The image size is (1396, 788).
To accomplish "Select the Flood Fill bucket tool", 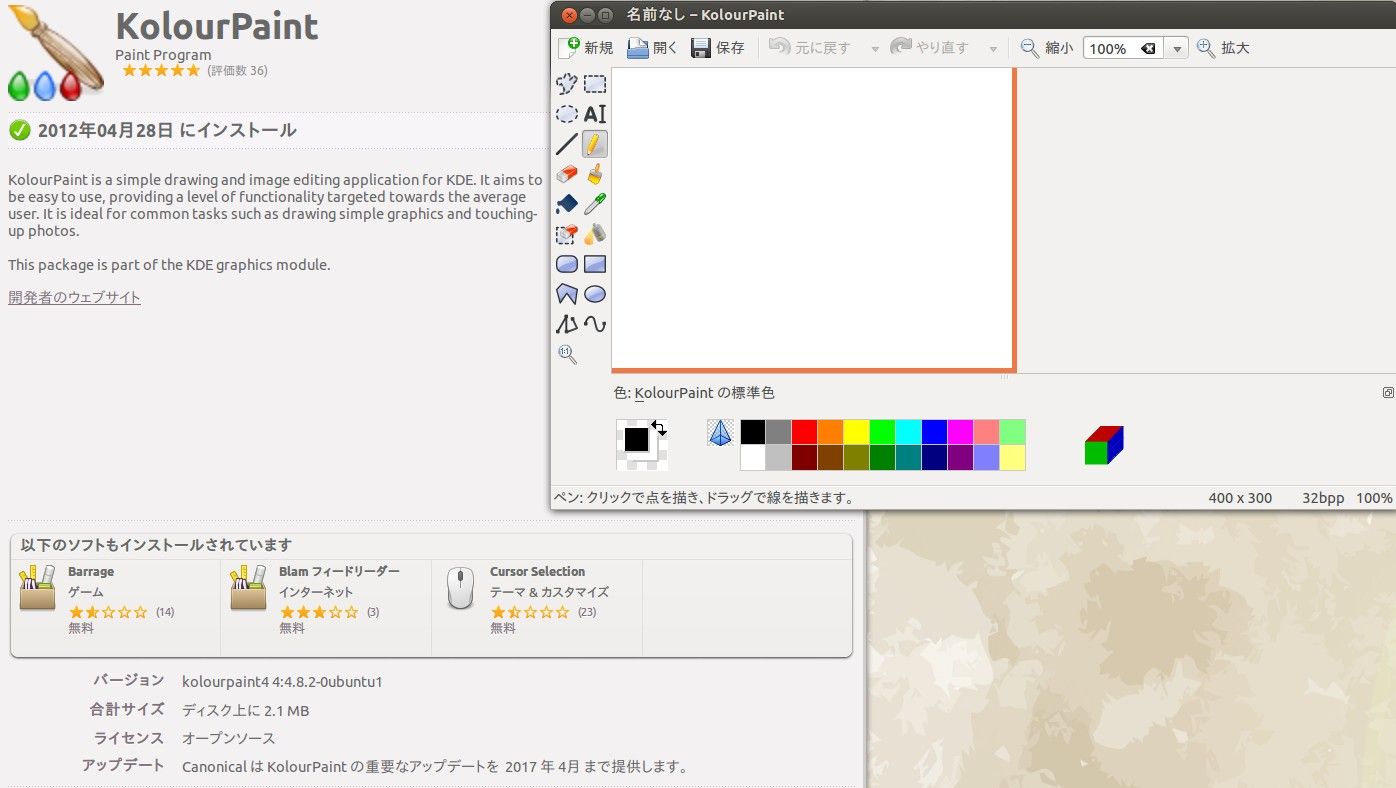I will (567, 204).
